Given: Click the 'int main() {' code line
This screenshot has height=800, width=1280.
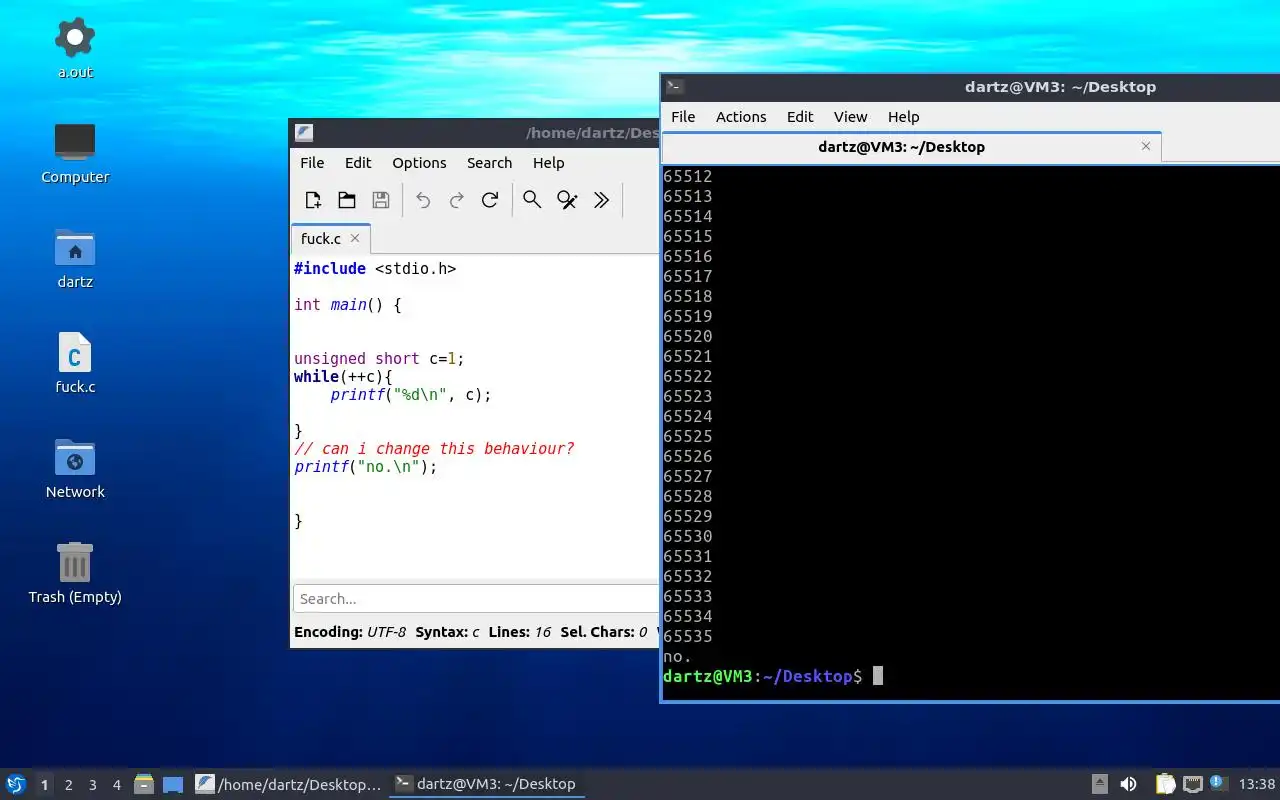Looking at the screenshot, I should click(347, 304).
